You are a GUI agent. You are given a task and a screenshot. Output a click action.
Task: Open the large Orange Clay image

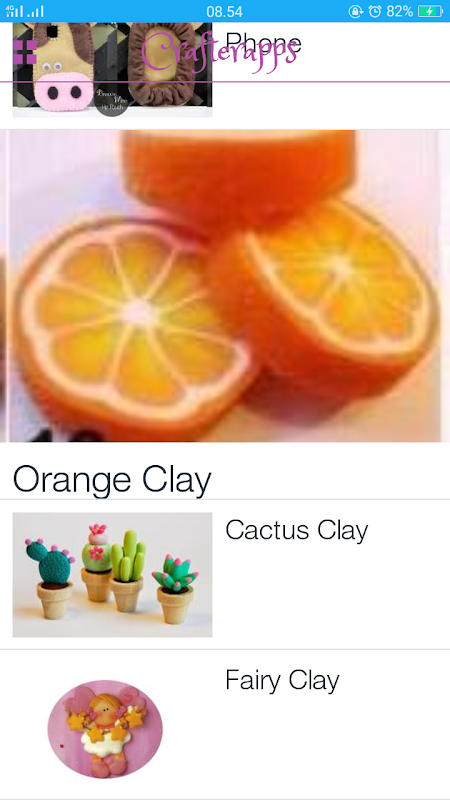[x=225, y=286]
